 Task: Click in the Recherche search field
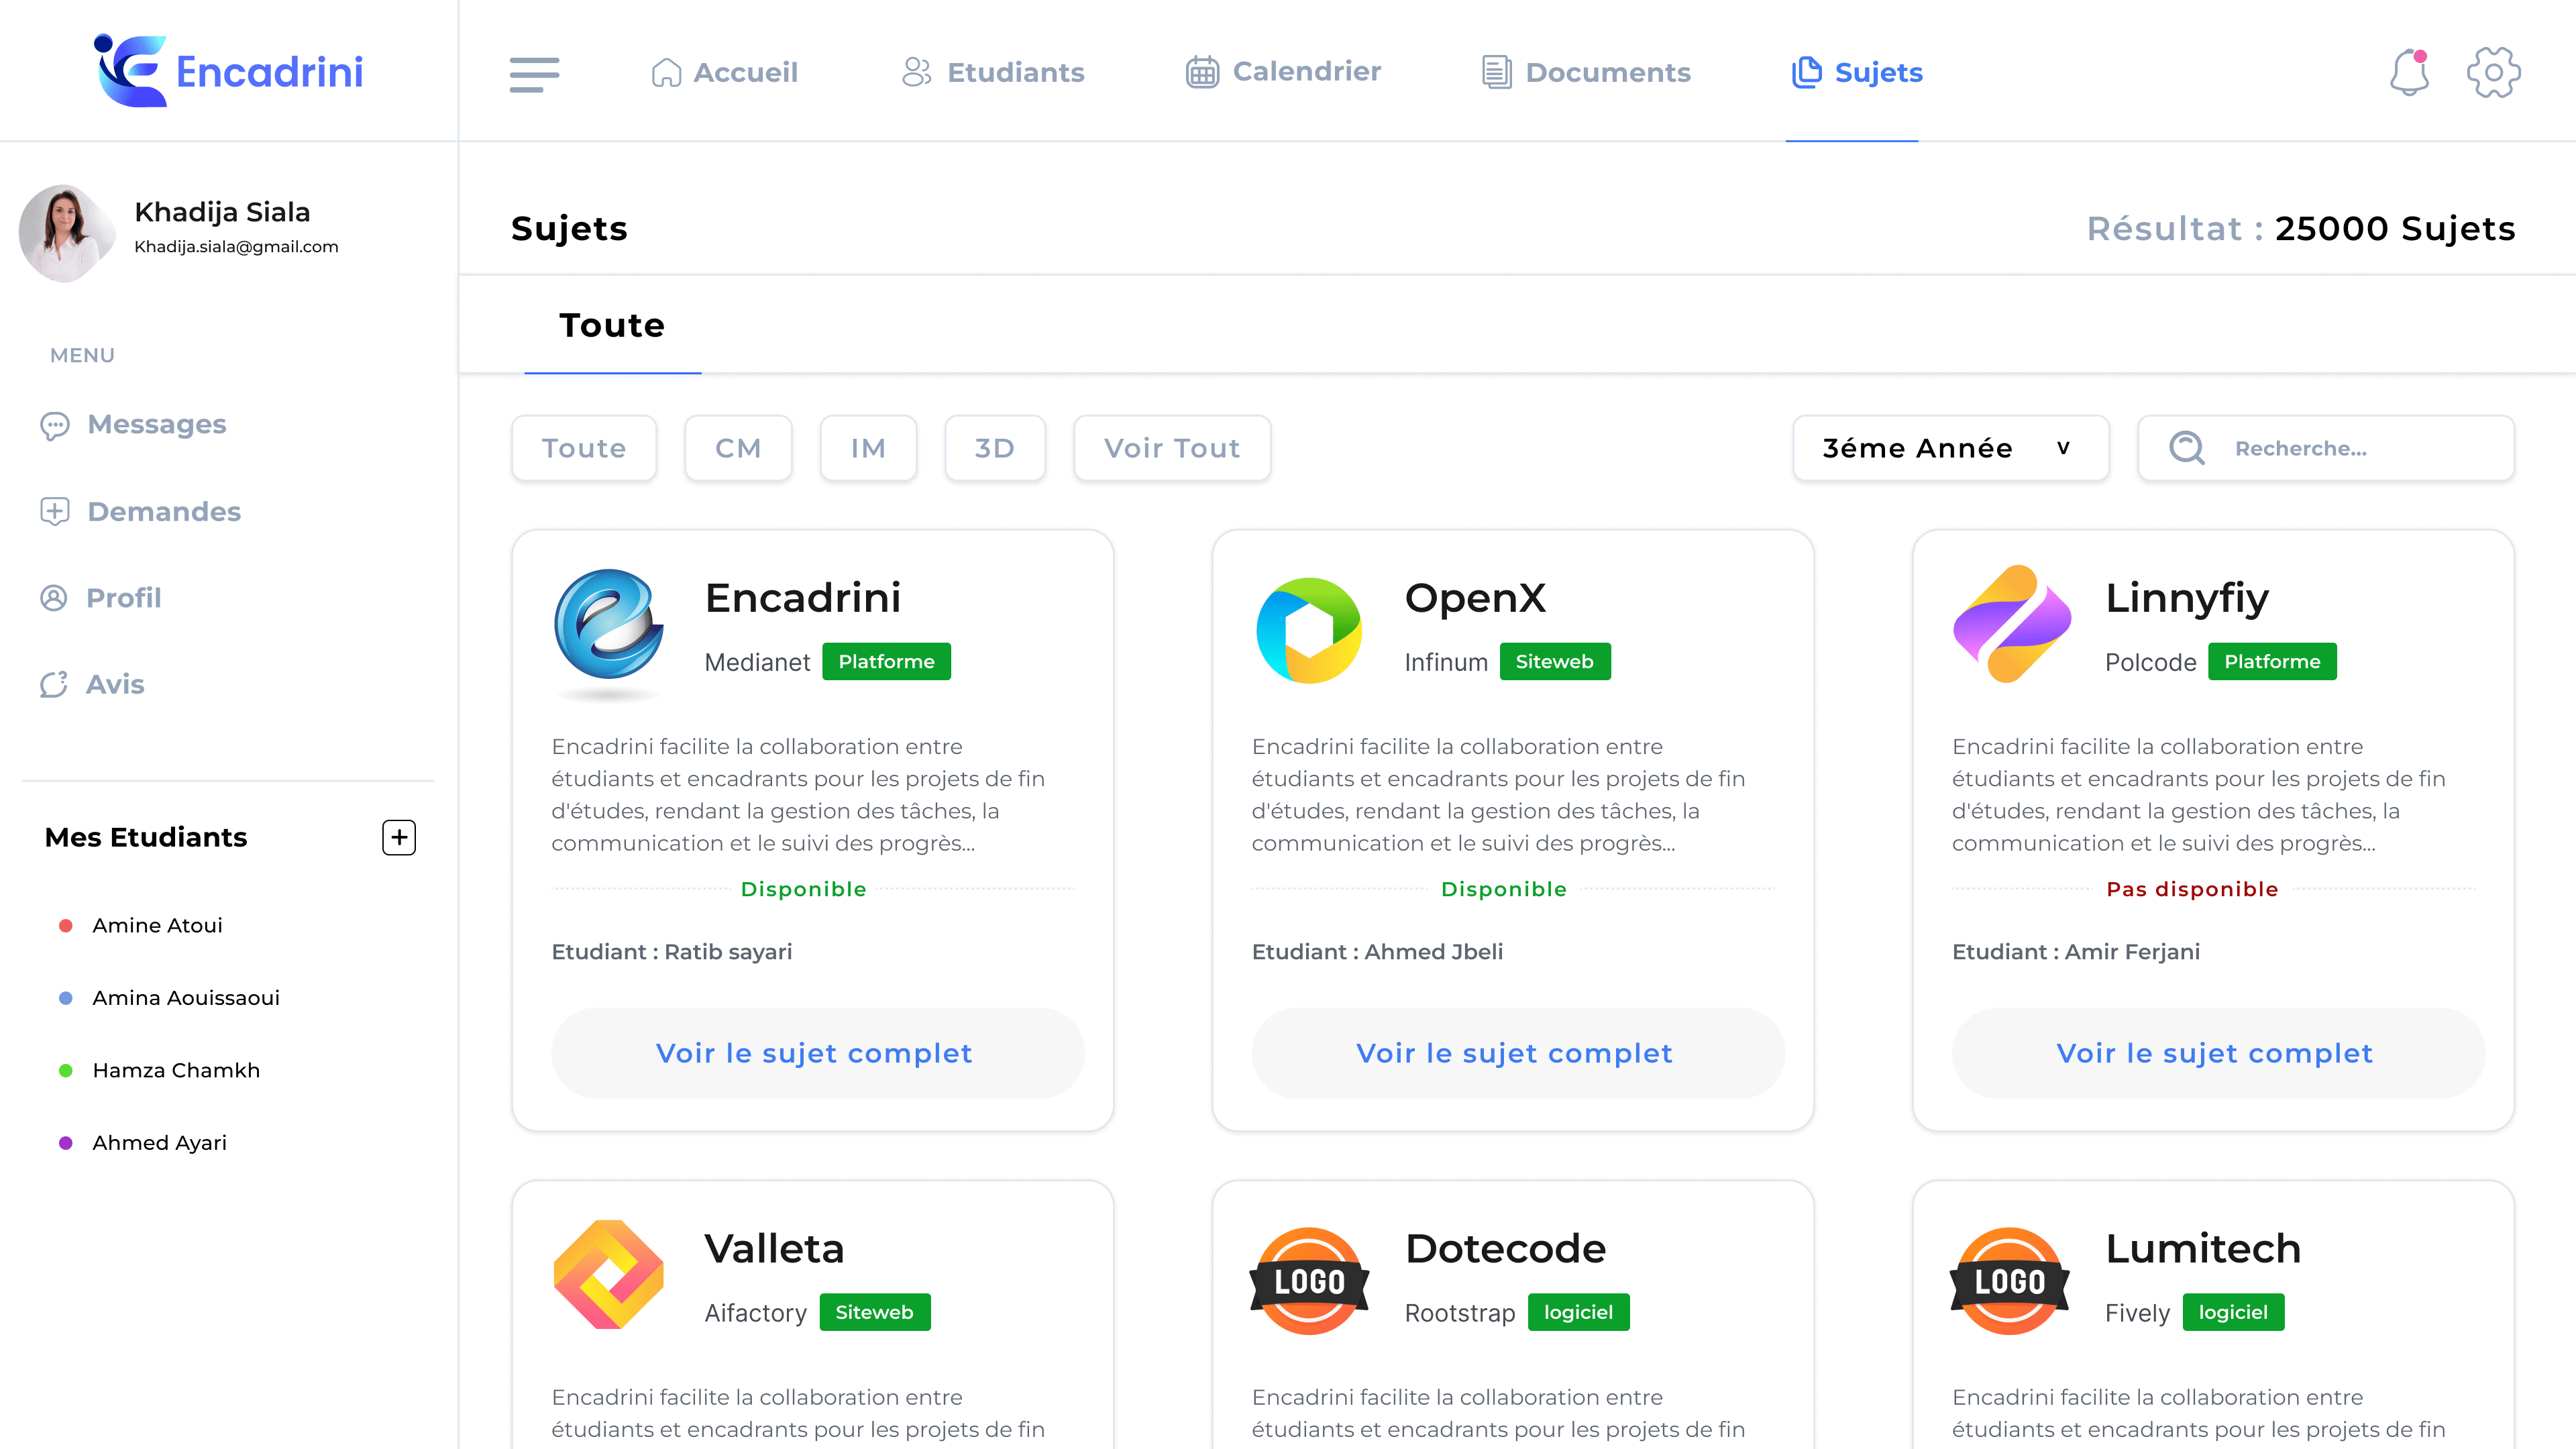pos(2326,448)
